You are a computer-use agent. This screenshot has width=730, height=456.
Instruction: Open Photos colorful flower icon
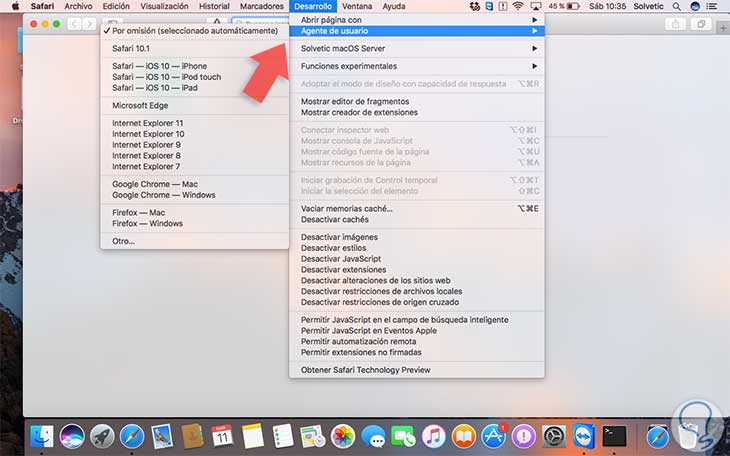343,437
